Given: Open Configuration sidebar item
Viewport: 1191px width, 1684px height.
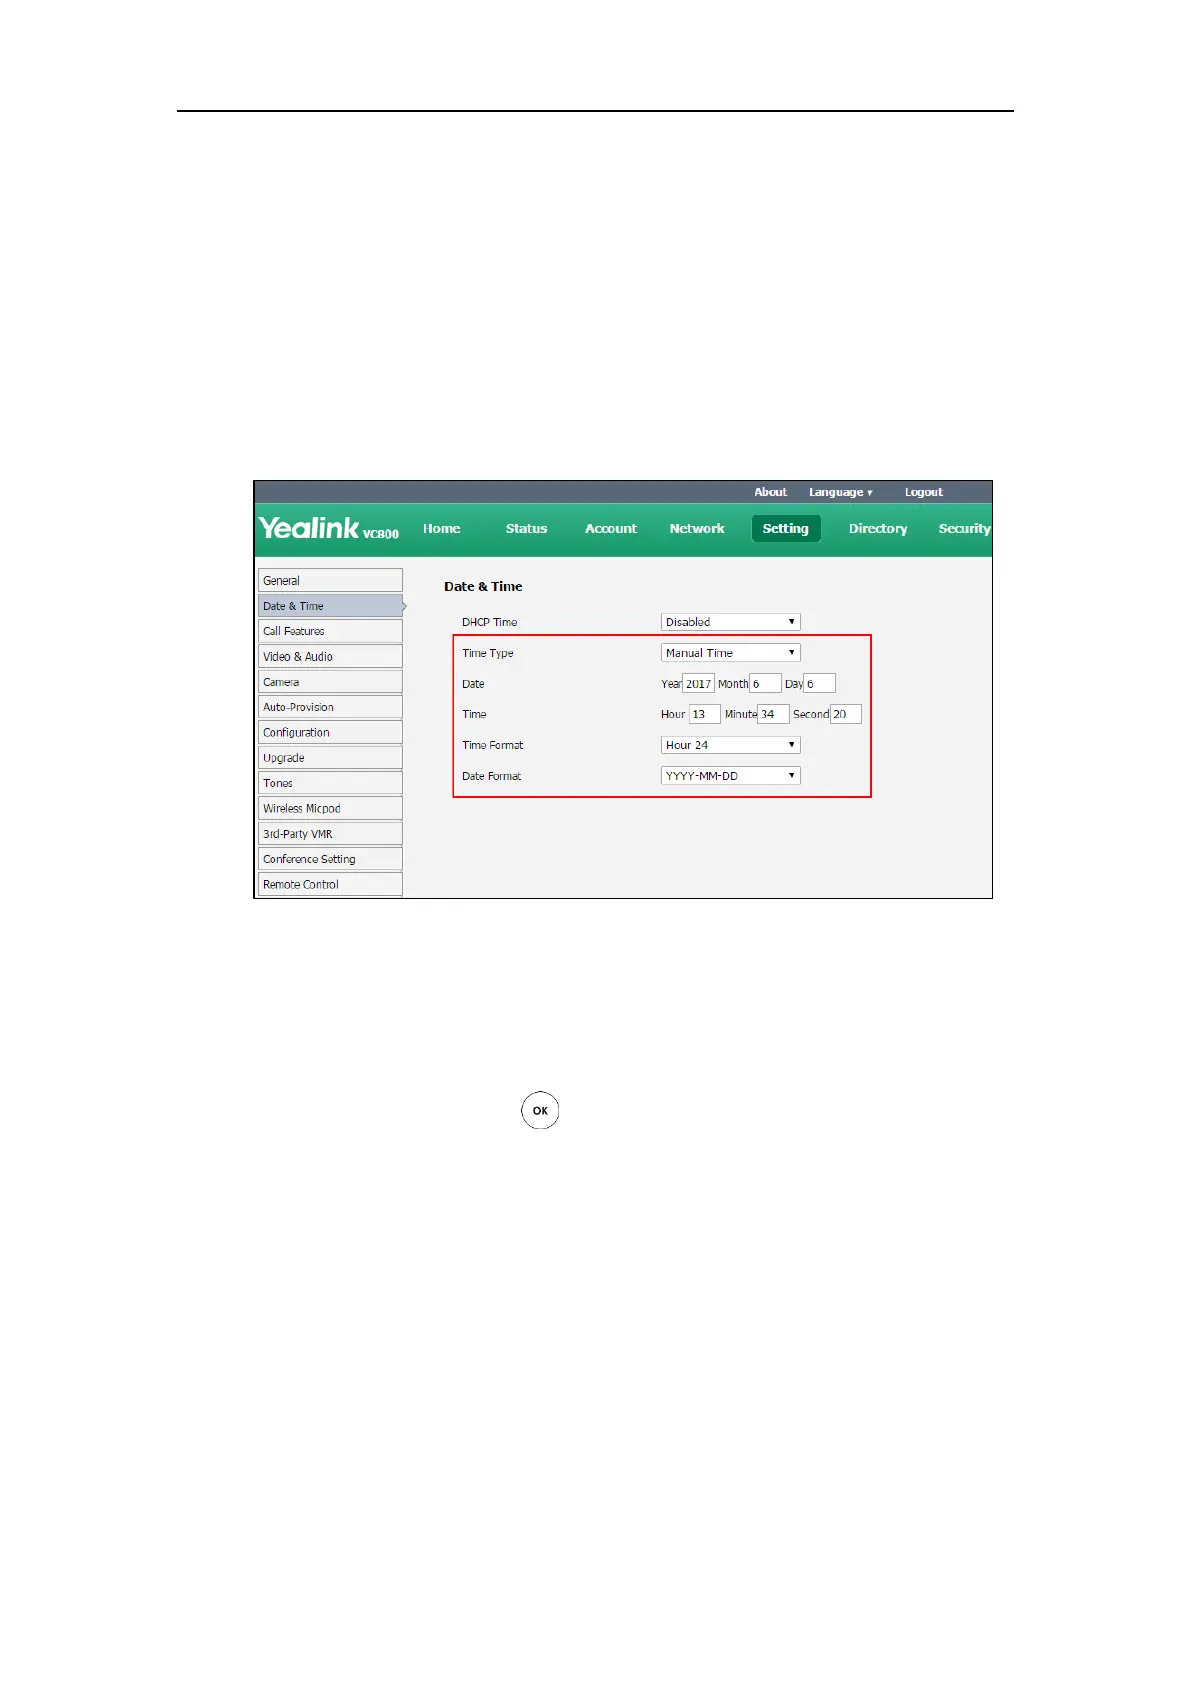Looking at the screenshot, I should [330, 732].
